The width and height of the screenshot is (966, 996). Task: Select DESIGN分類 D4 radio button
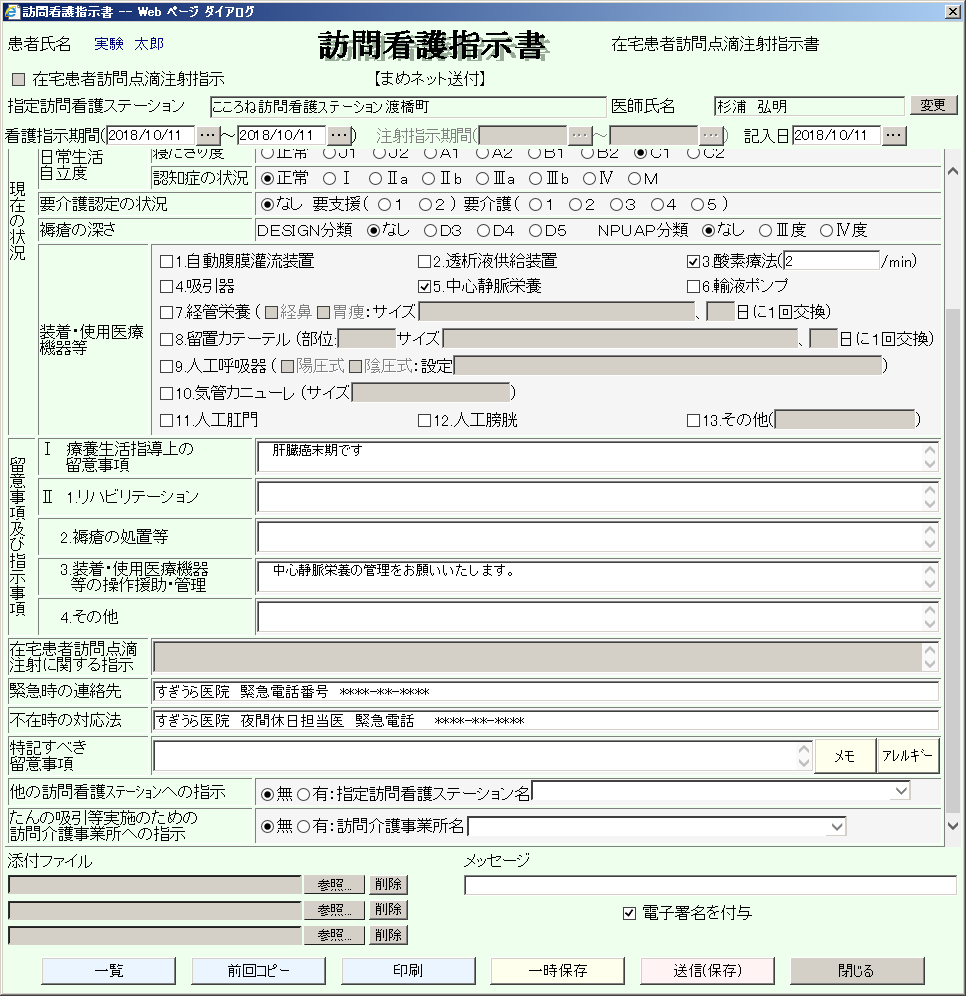pos(483,231)
